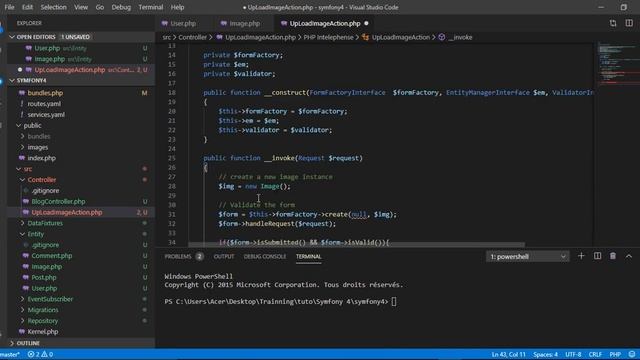Select the UpLoadImageAction.php editor tab
This screenshot has height=360, width=640.
[x=324, y=24]
